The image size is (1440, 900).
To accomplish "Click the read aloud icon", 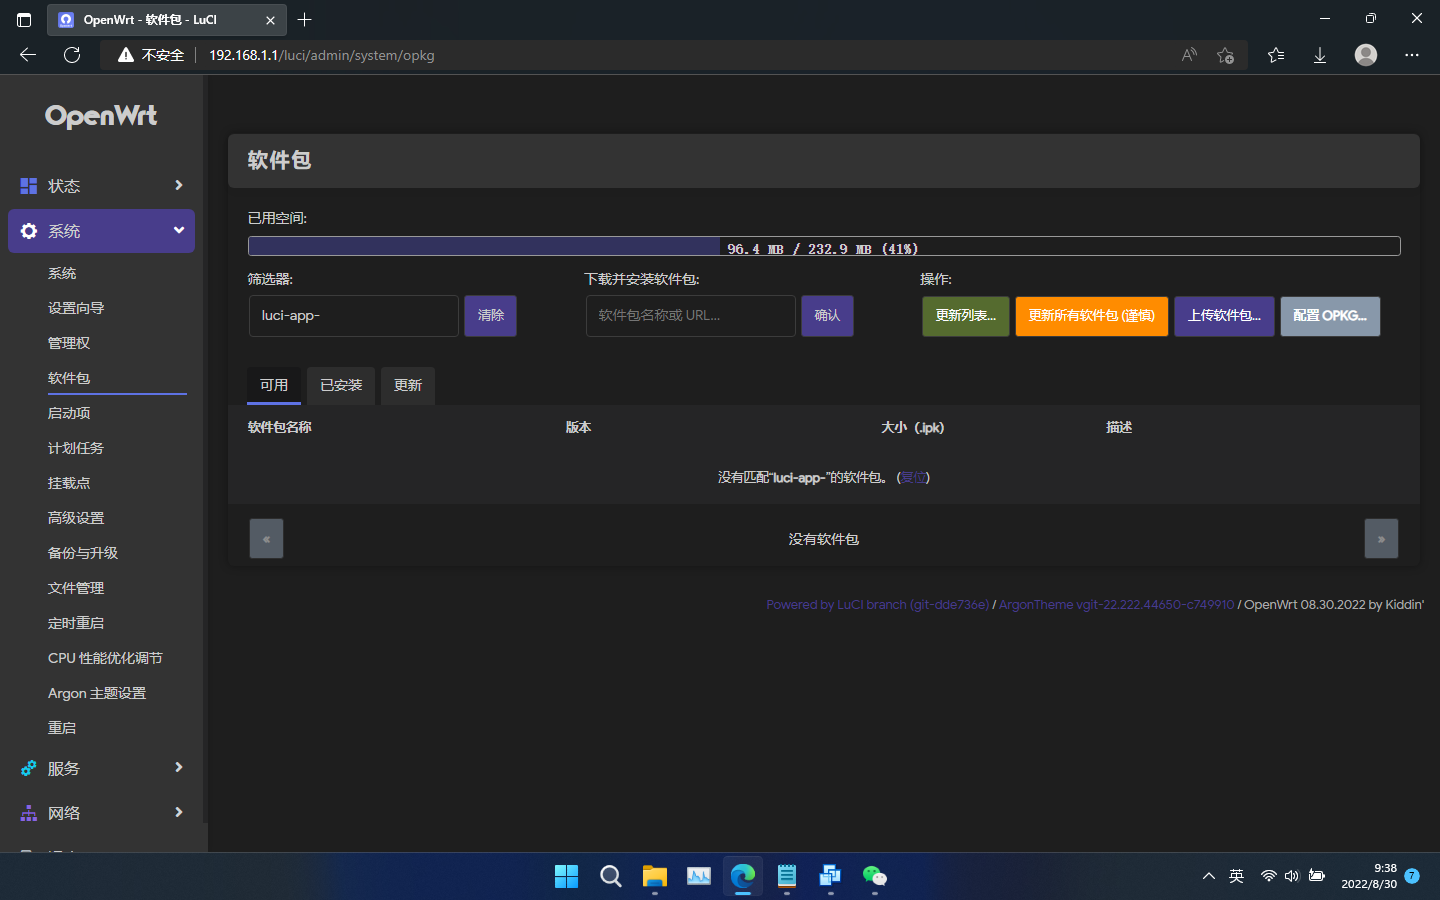I will 1189,55.
